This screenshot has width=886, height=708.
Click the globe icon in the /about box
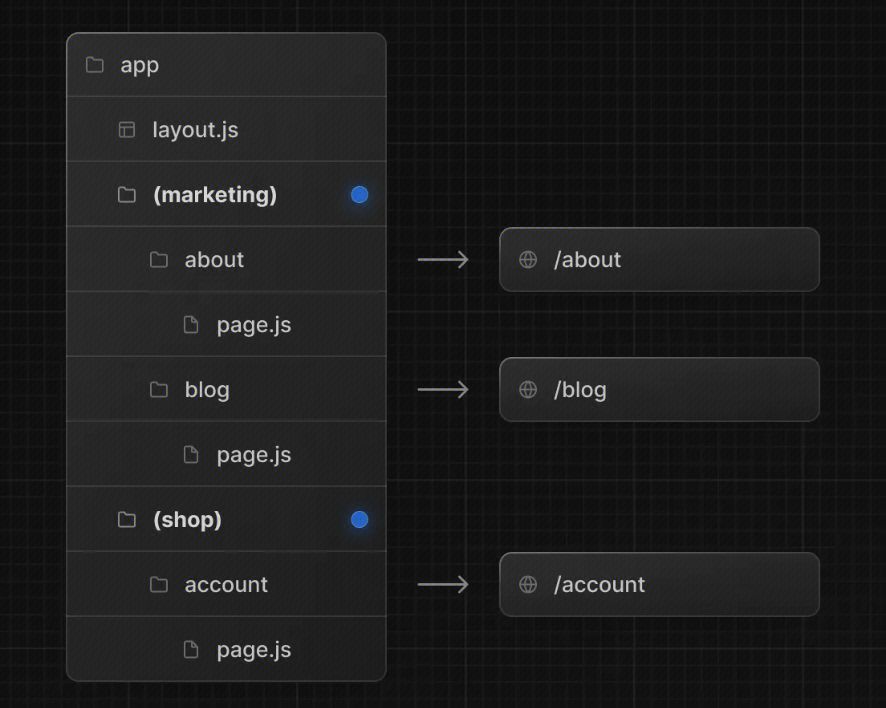pos(528,260)
